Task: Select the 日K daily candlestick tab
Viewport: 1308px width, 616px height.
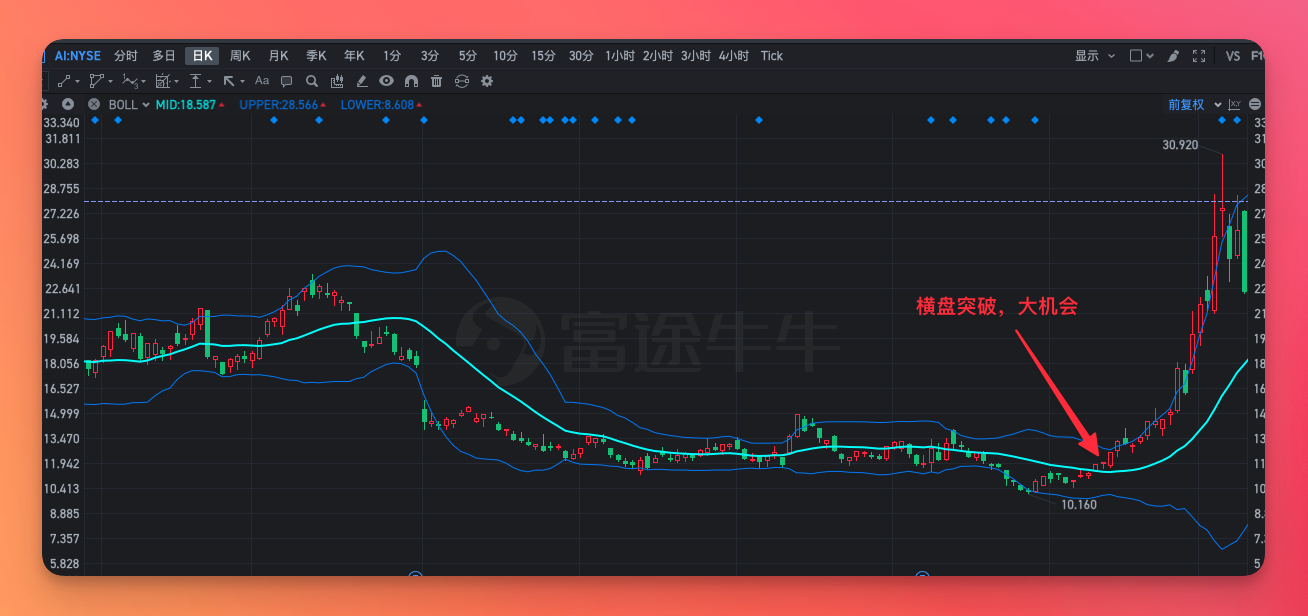Action: 202,56
